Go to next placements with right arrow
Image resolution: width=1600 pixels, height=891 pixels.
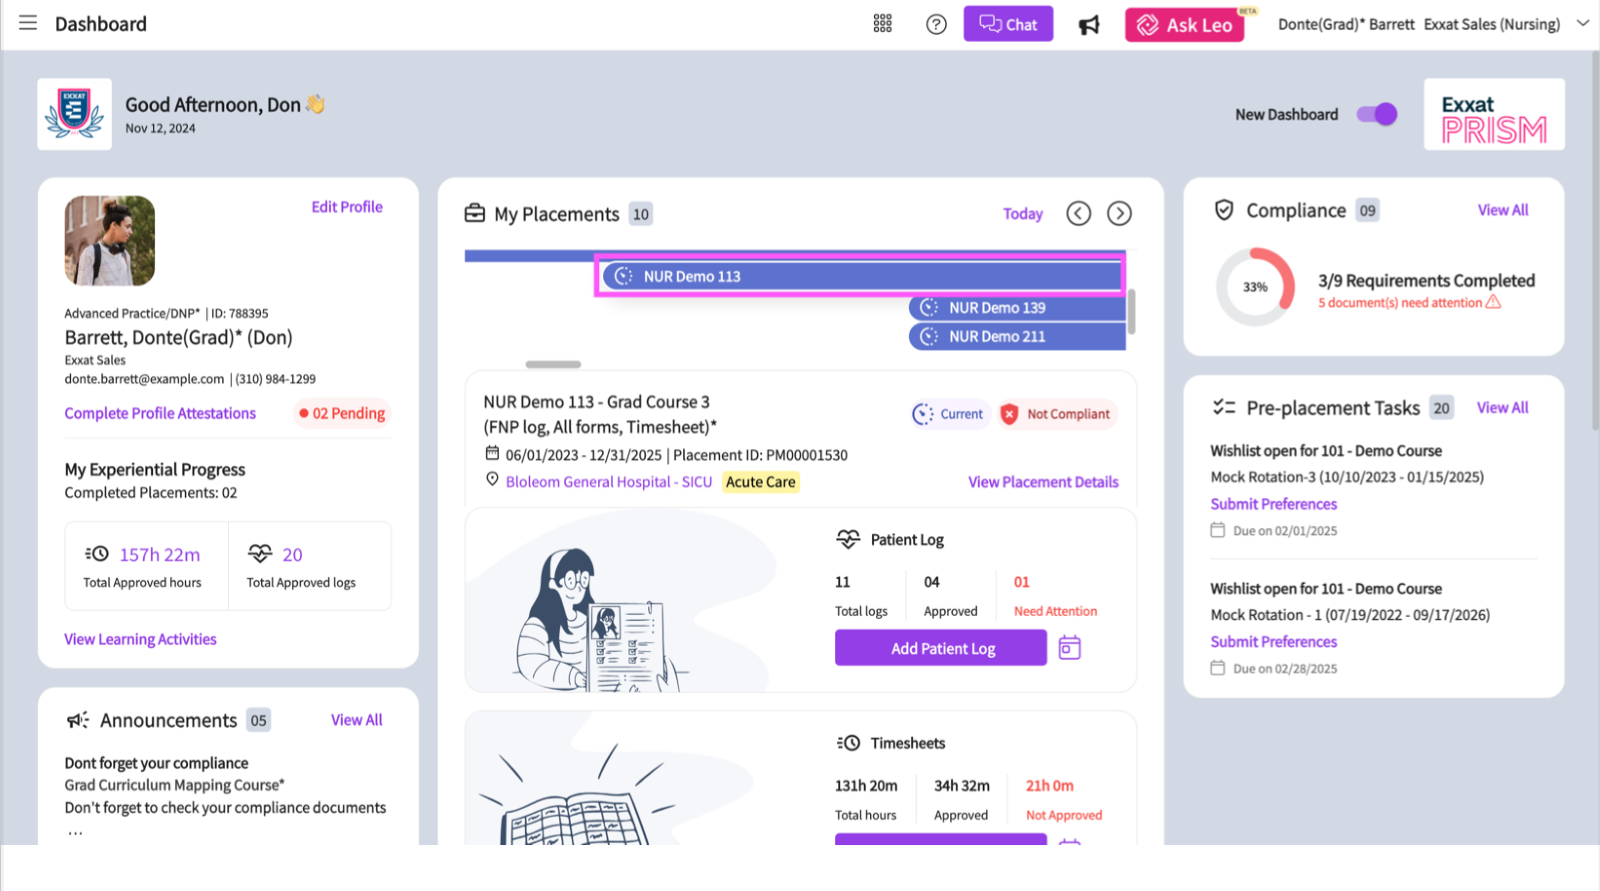click(x=1119, y=213)
